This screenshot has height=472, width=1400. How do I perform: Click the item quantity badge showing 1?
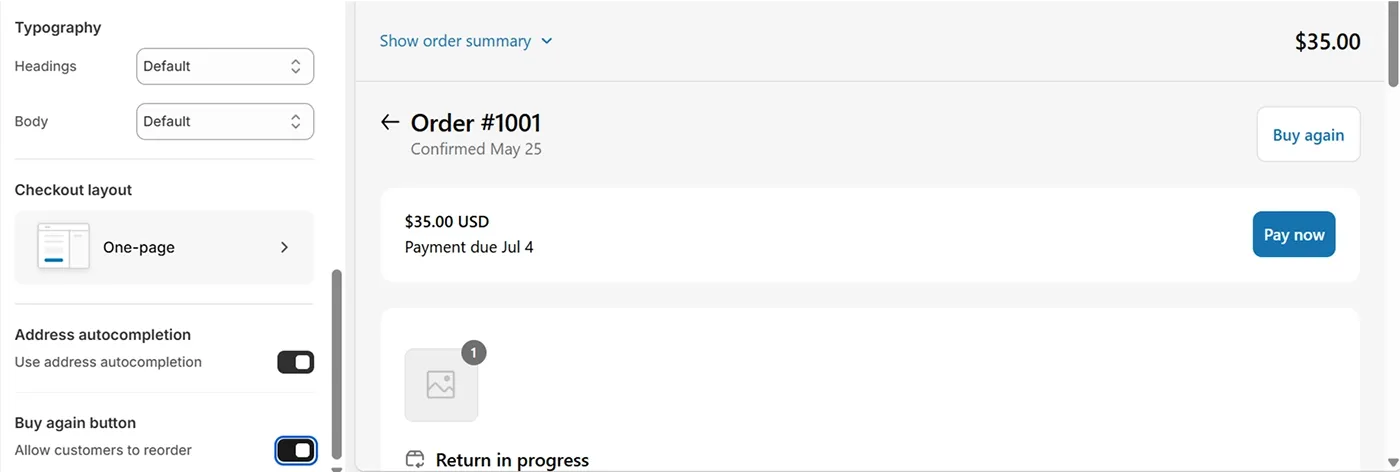click(x=474, y=353)
